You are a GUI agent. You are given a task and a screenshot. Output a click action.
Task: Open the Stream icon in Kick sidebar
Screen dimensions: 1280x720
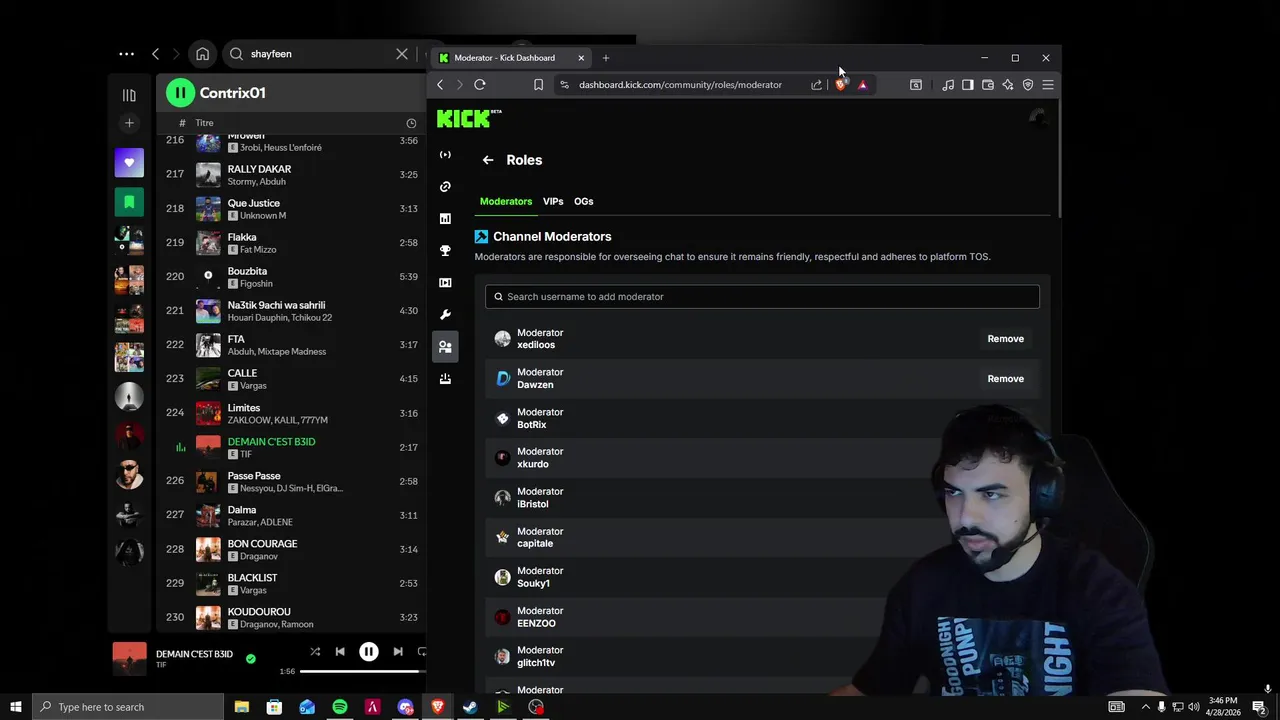pyautogui.click(x=445, y=155)
